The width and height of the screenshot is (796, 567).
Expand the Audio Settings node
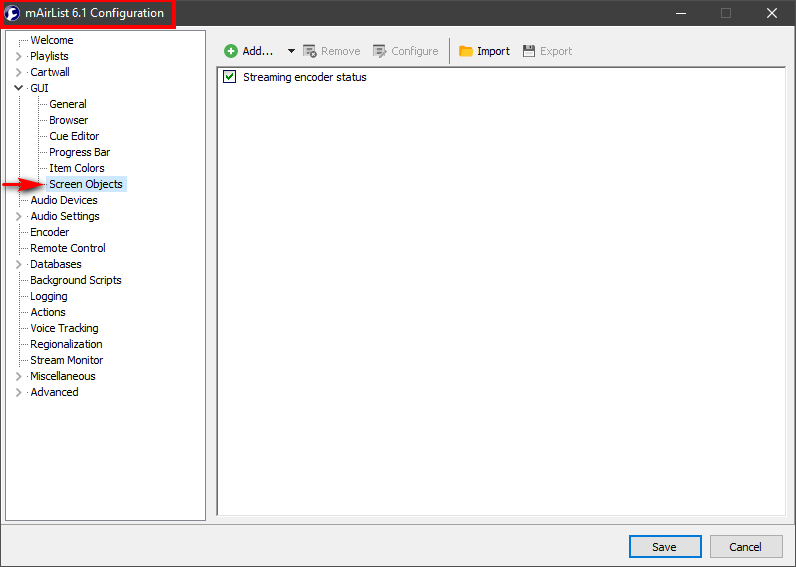pyautogui.click(x=19, y=216)
